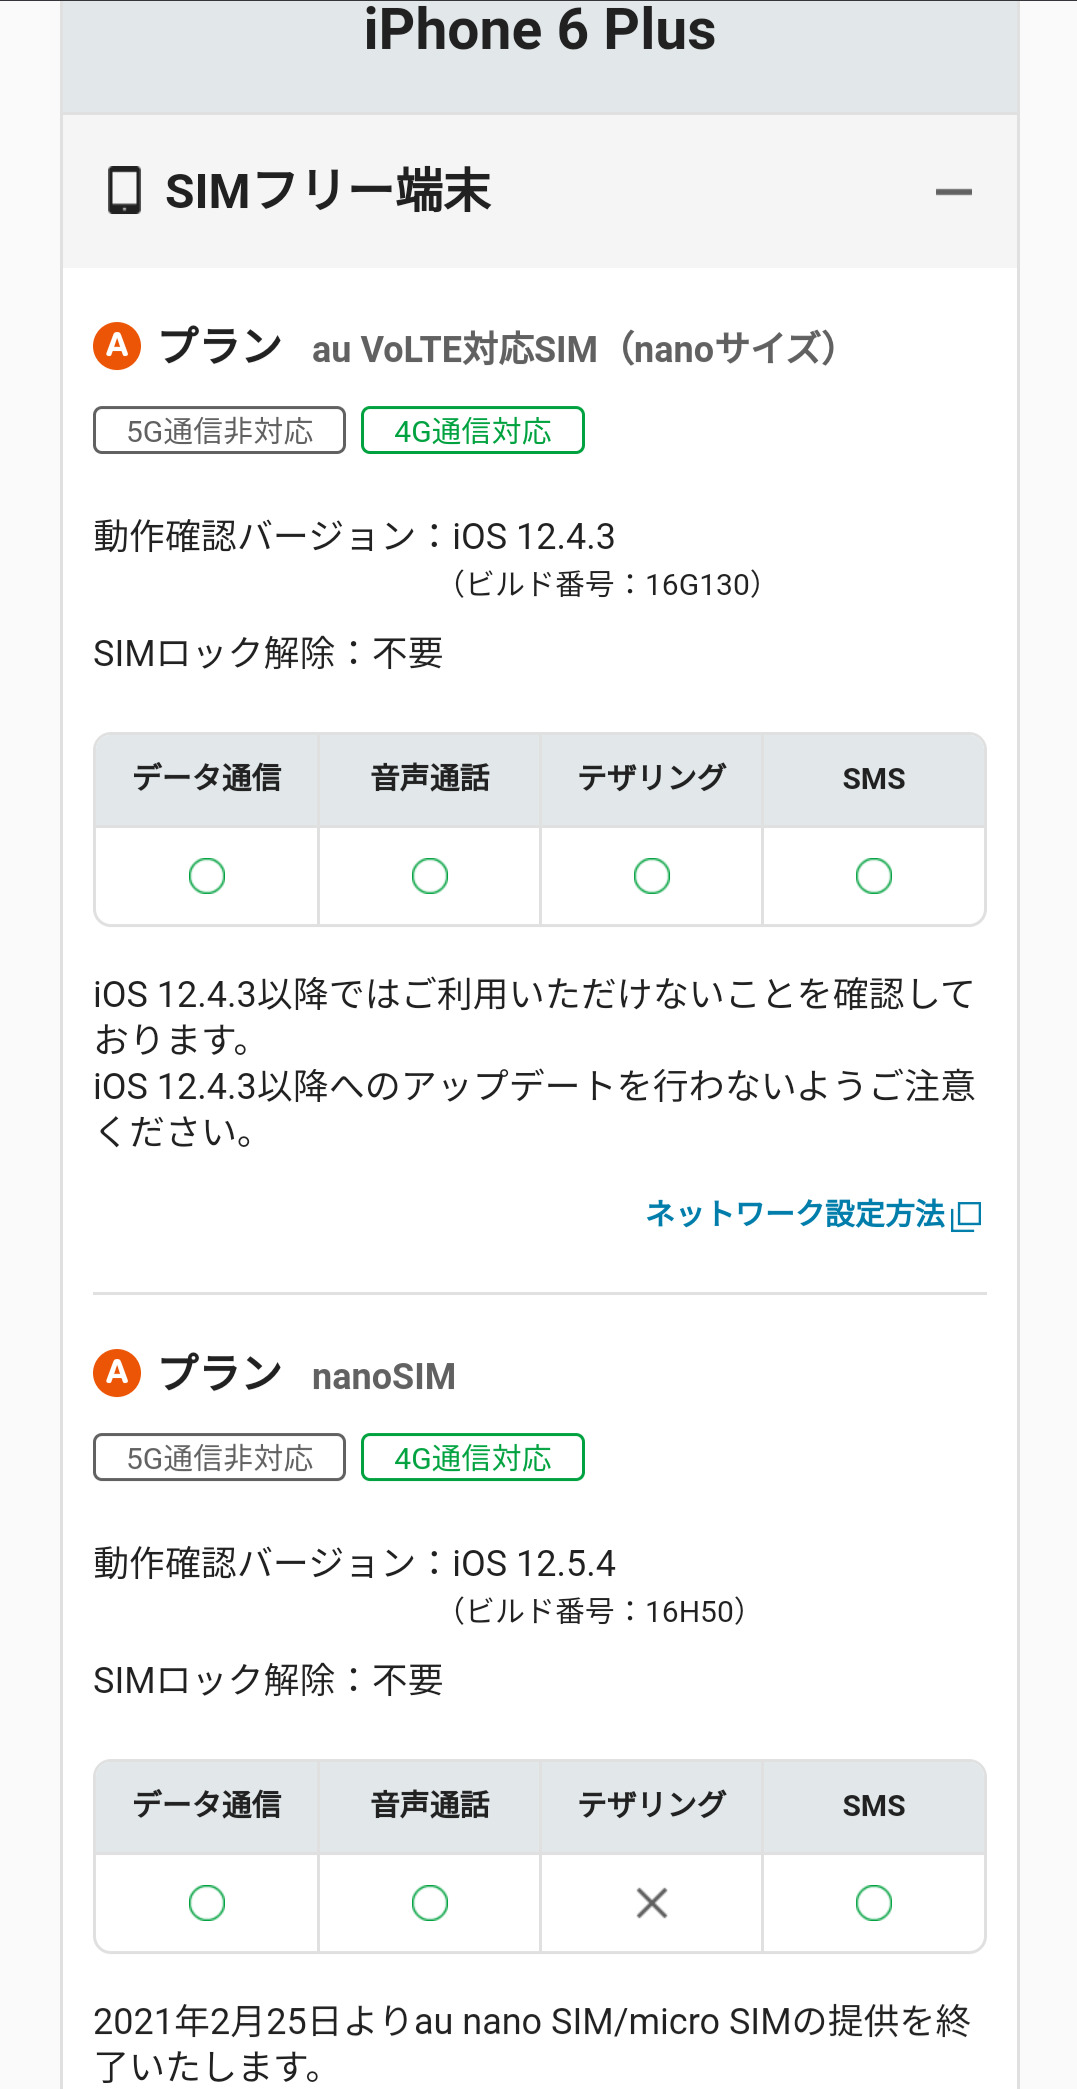This screenshot has width=1077, height=2089.
Task: Click the circle under SMS in VoLTE table
Action: point(874,876)
